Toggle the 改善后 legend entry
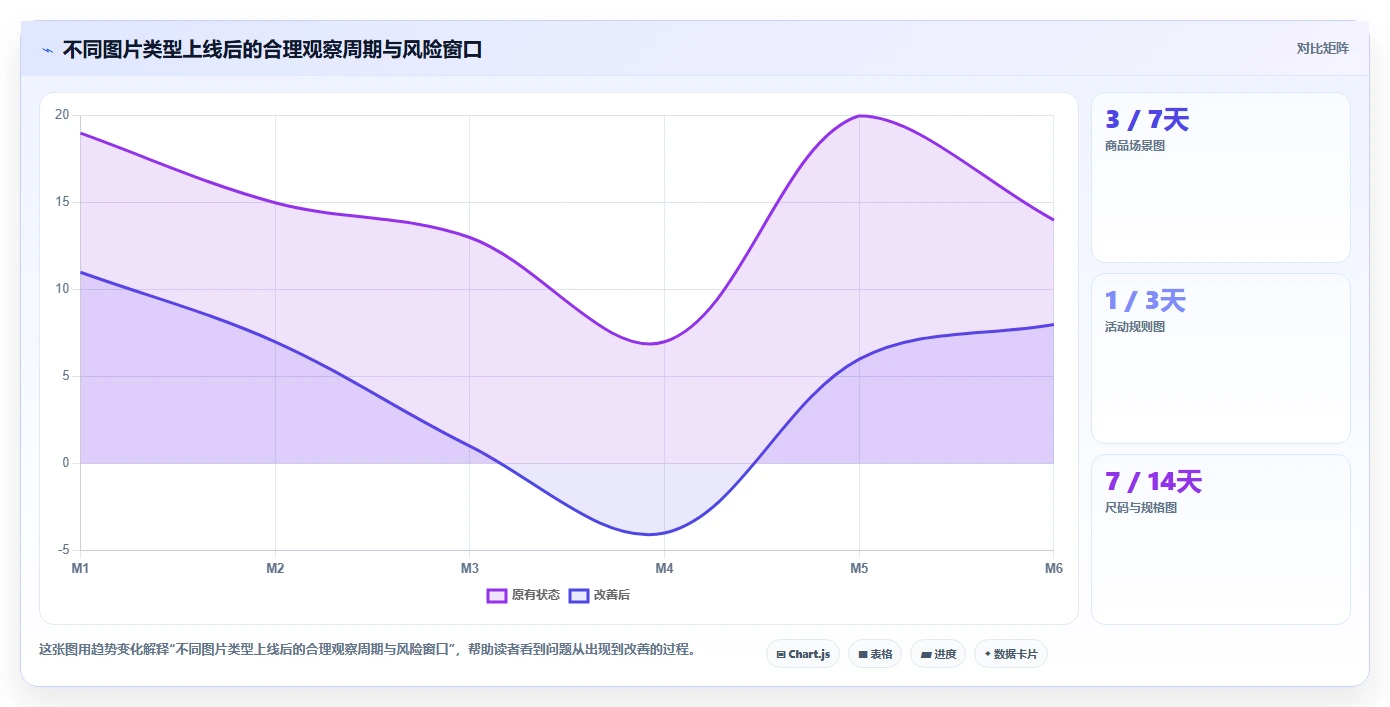This screenshot has width=1390, height=707. pyautogui.click(x=599, y=595)
